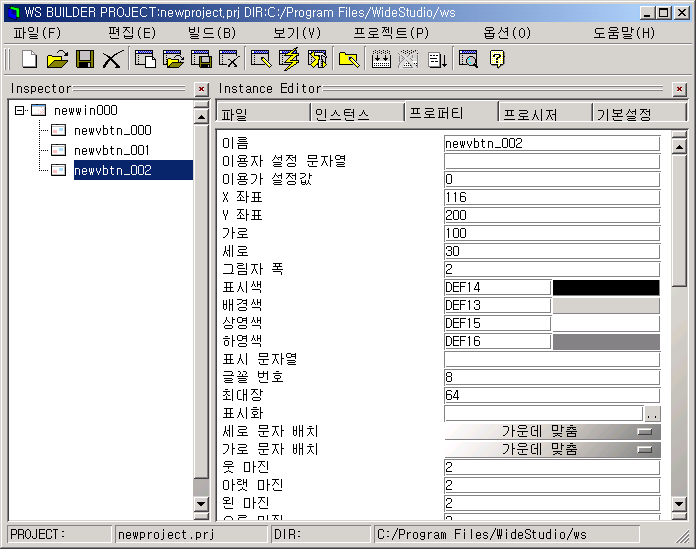
Task: Switch to the 프로퍼티 tab
Action: click(451, 112)
